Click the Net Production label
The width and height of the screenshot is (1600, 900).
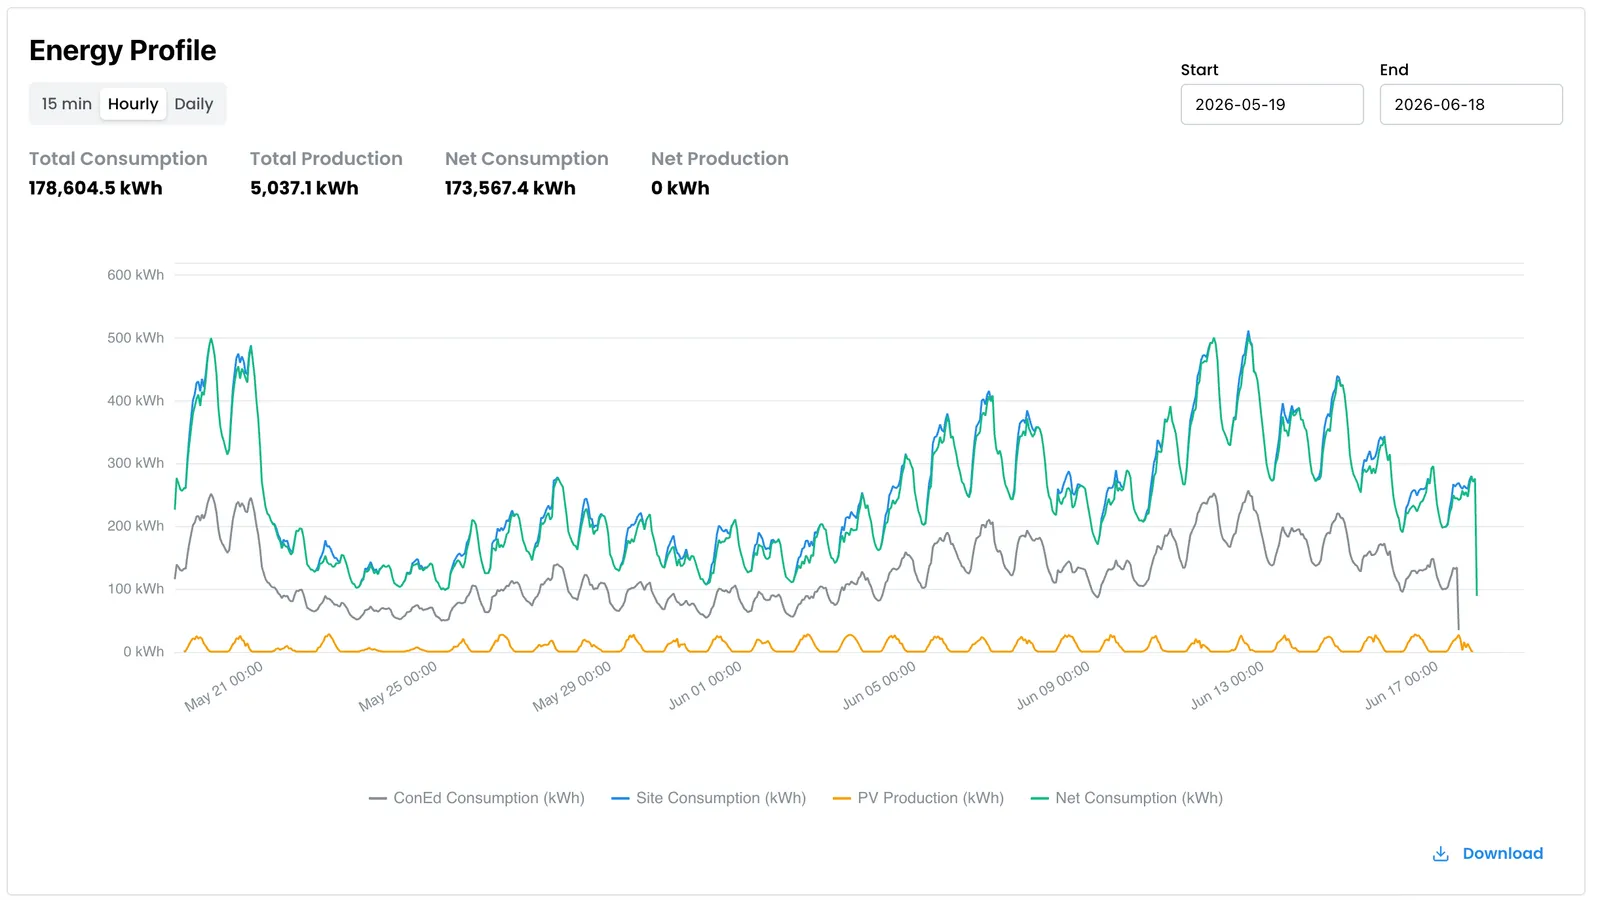tap(720, 159)
